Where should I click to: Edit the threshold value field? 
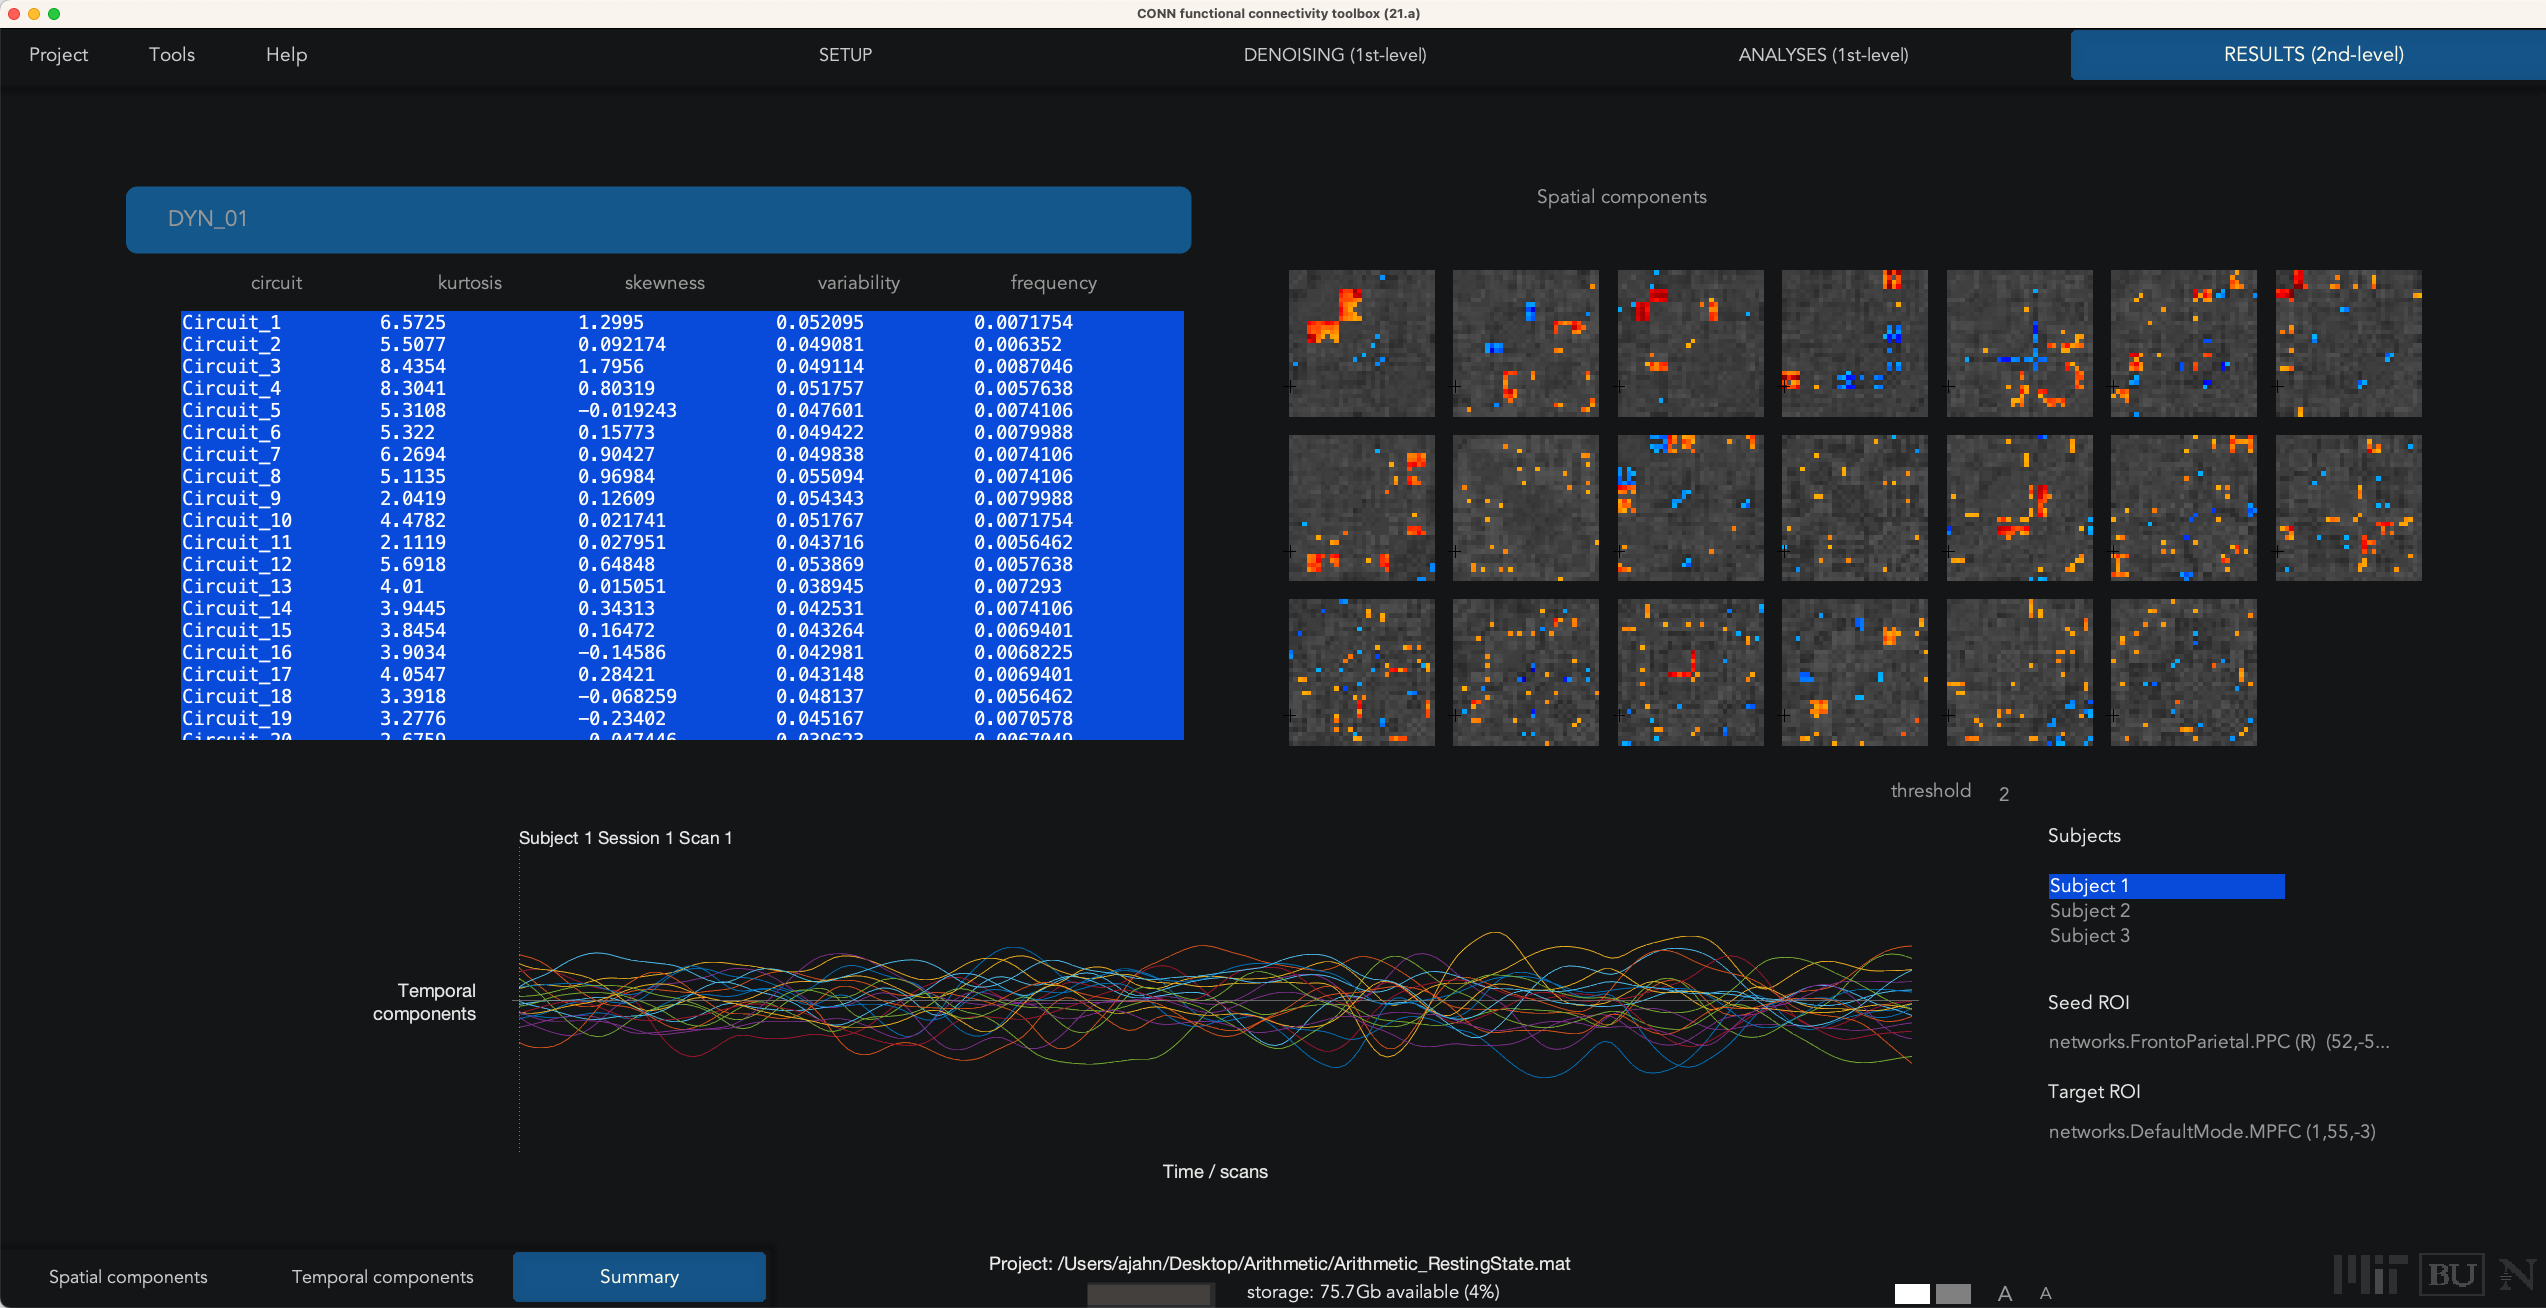pos(2004,794)
